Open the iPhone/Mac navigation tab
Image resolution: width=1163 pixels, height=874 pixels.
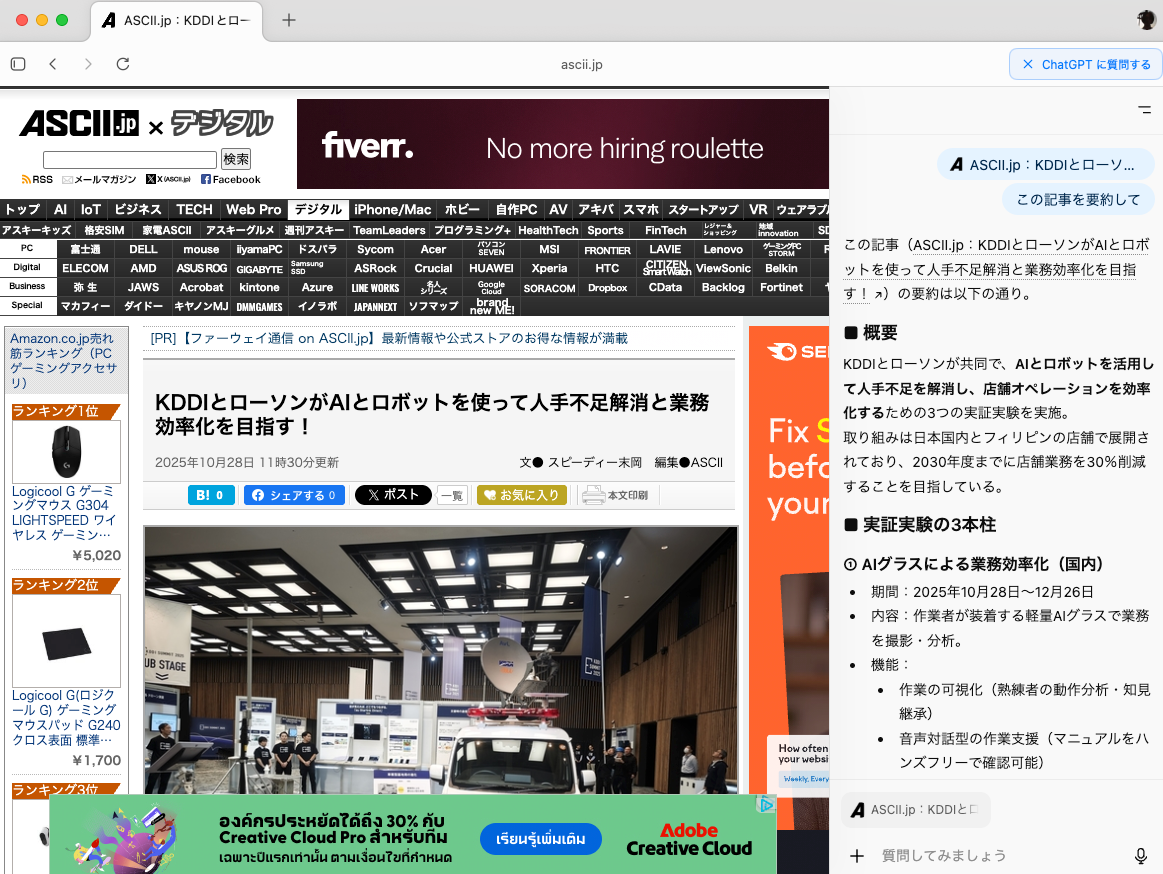coord(392,210)
